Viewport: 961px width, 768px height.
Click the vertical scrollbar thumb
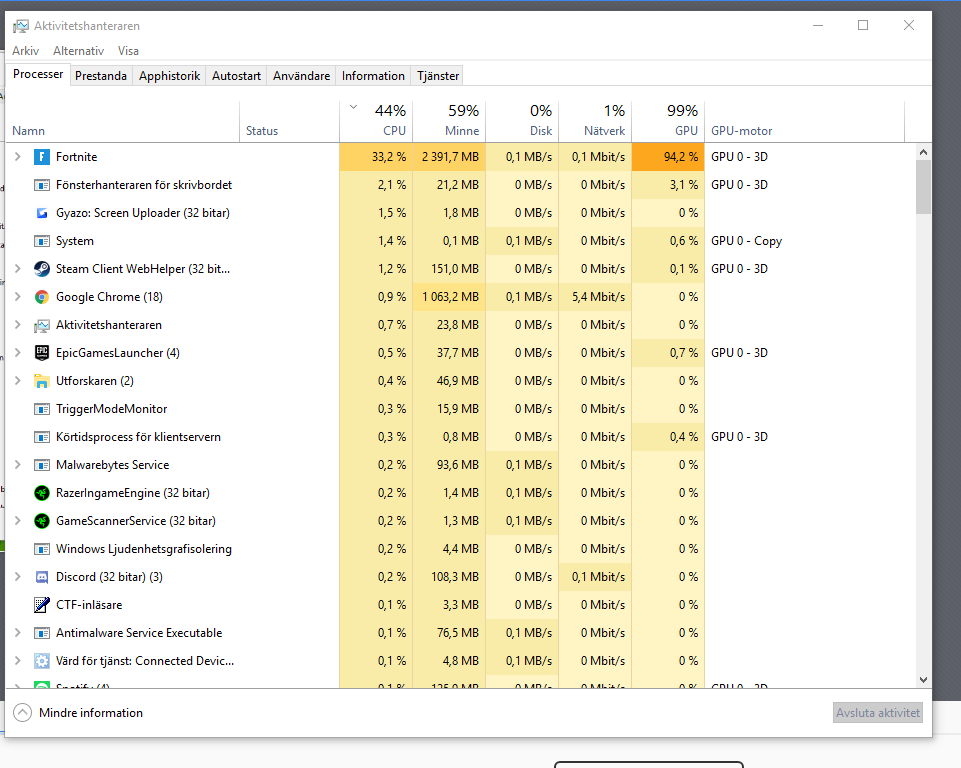tap(923, 186)
